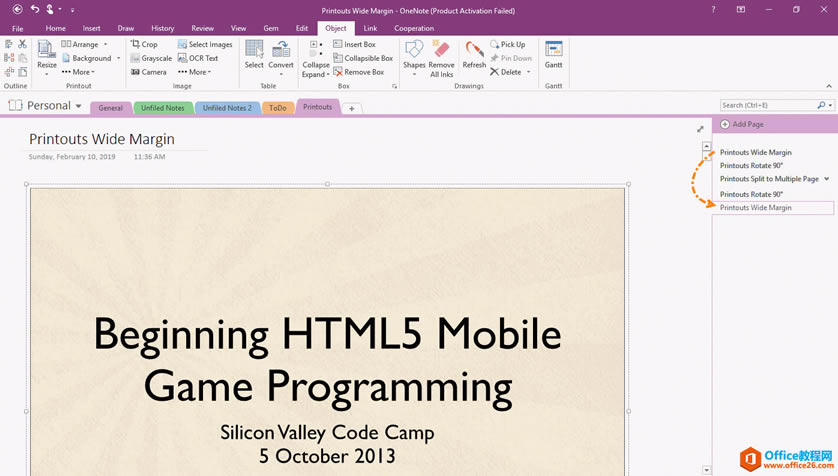Click the Arrange printout option
This screenshot has height=476, width=838.
click(x=80, y=44)
